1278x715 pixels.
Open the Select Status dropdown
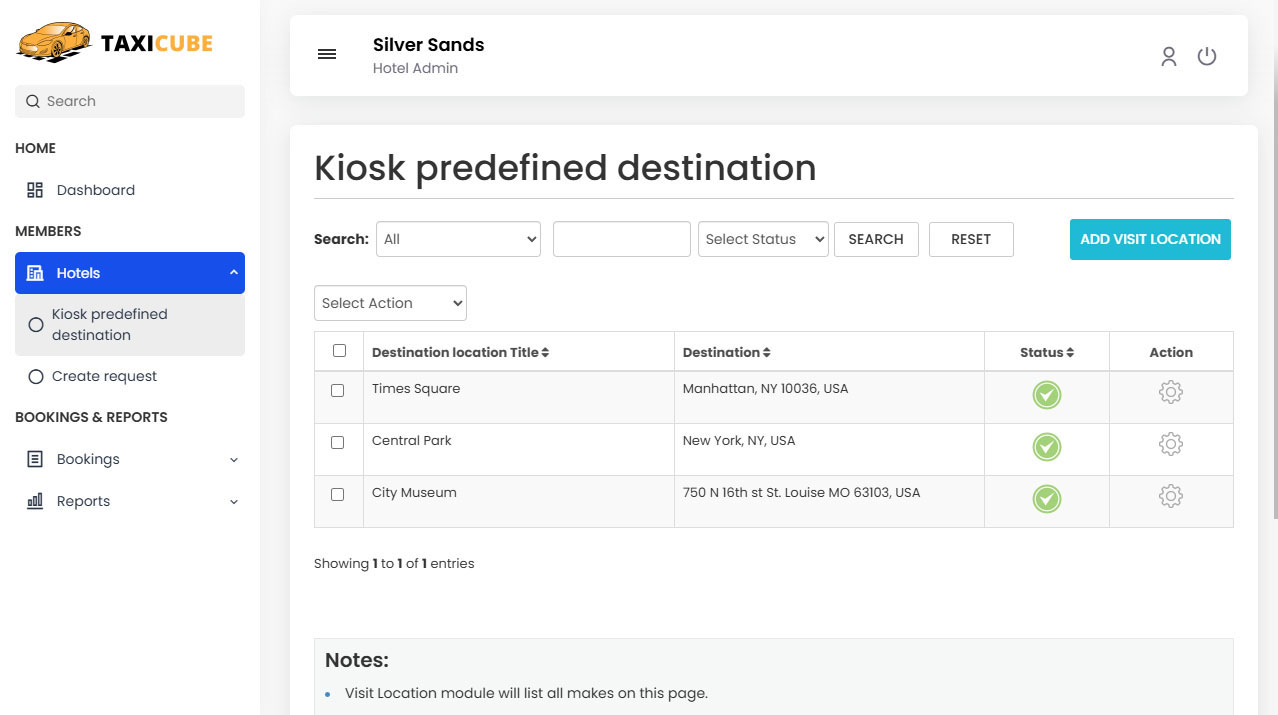point(763,239)
